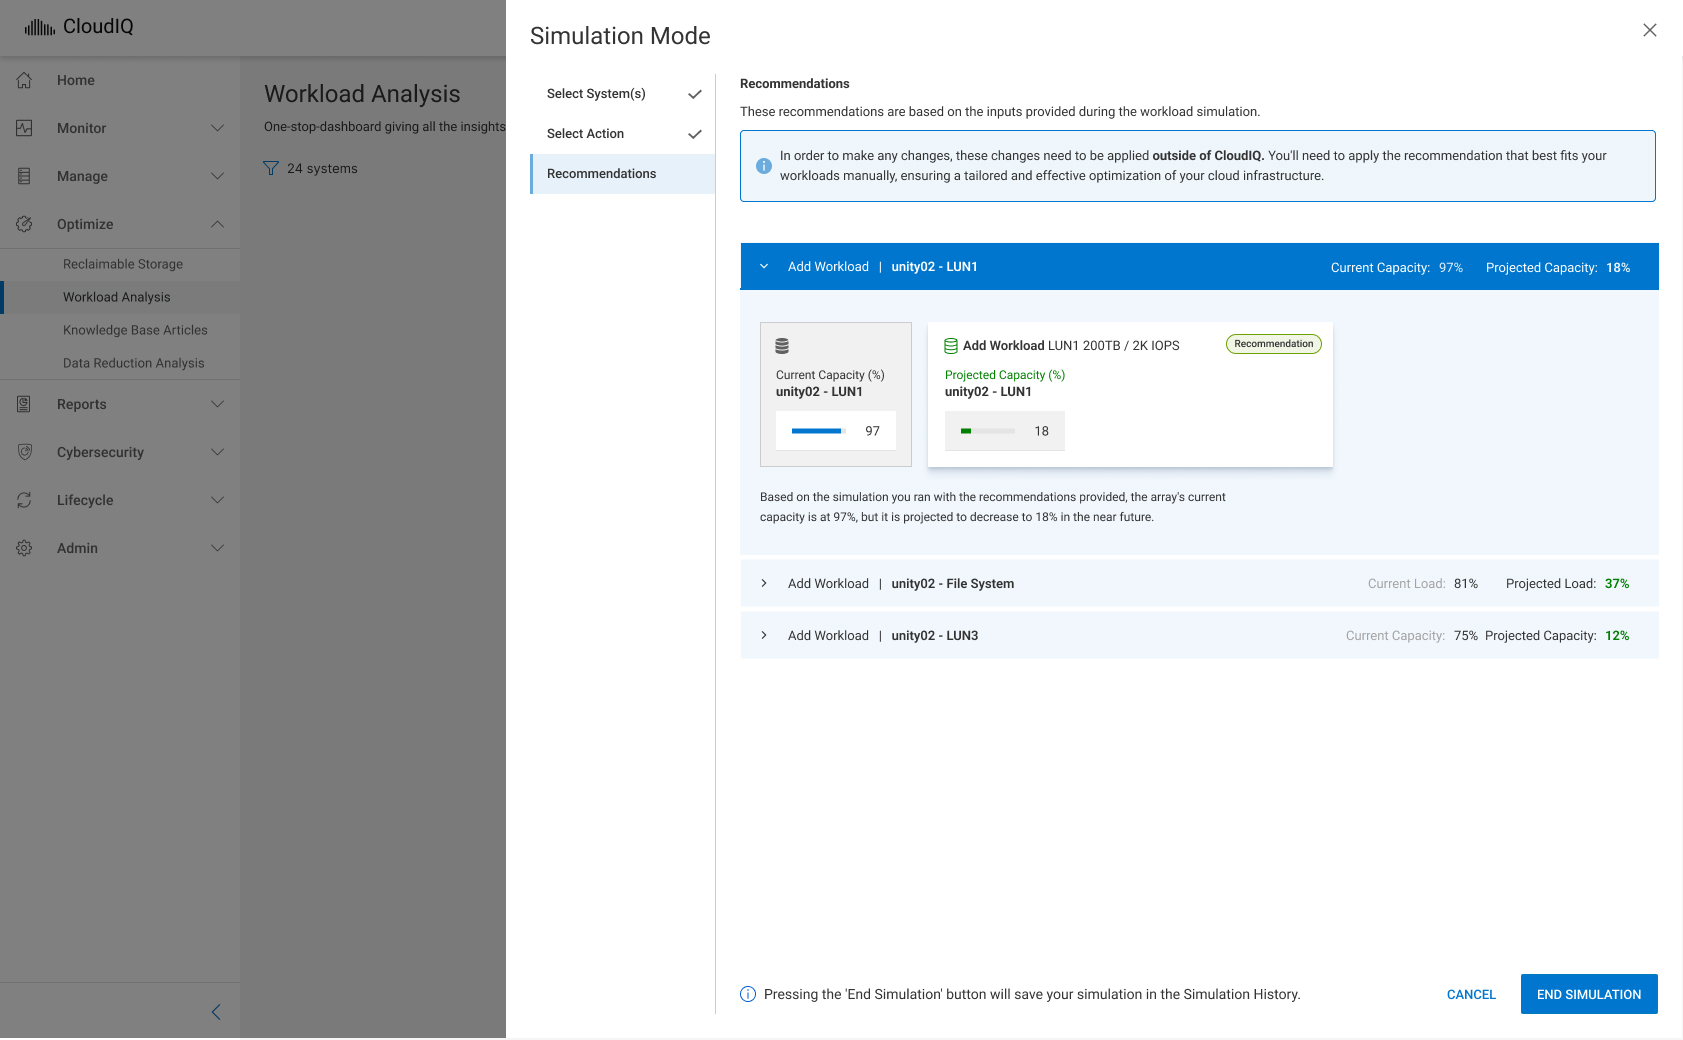This screenshot has height=1040, width=1683.
Task: Expand the unity02 - File System recommendation
Action: point(764,583)
